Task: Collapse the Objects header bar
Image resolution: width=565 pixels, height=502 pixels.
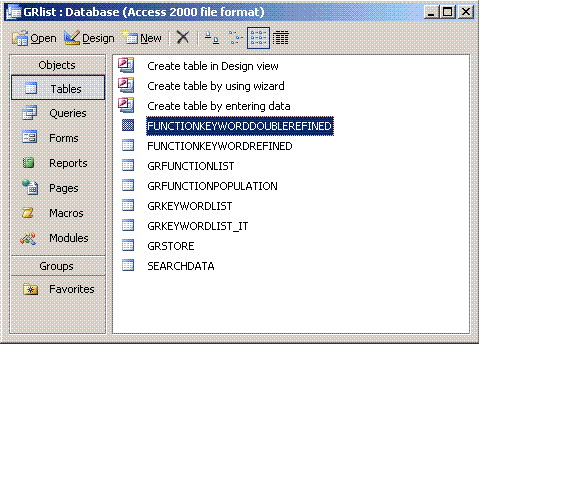Action: coord(58,65)
